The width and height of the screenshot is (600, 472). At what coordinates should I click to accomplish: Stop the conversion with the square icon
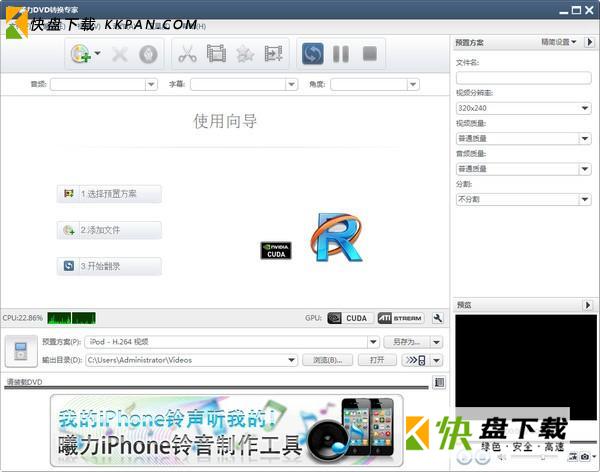pos(370,54)
